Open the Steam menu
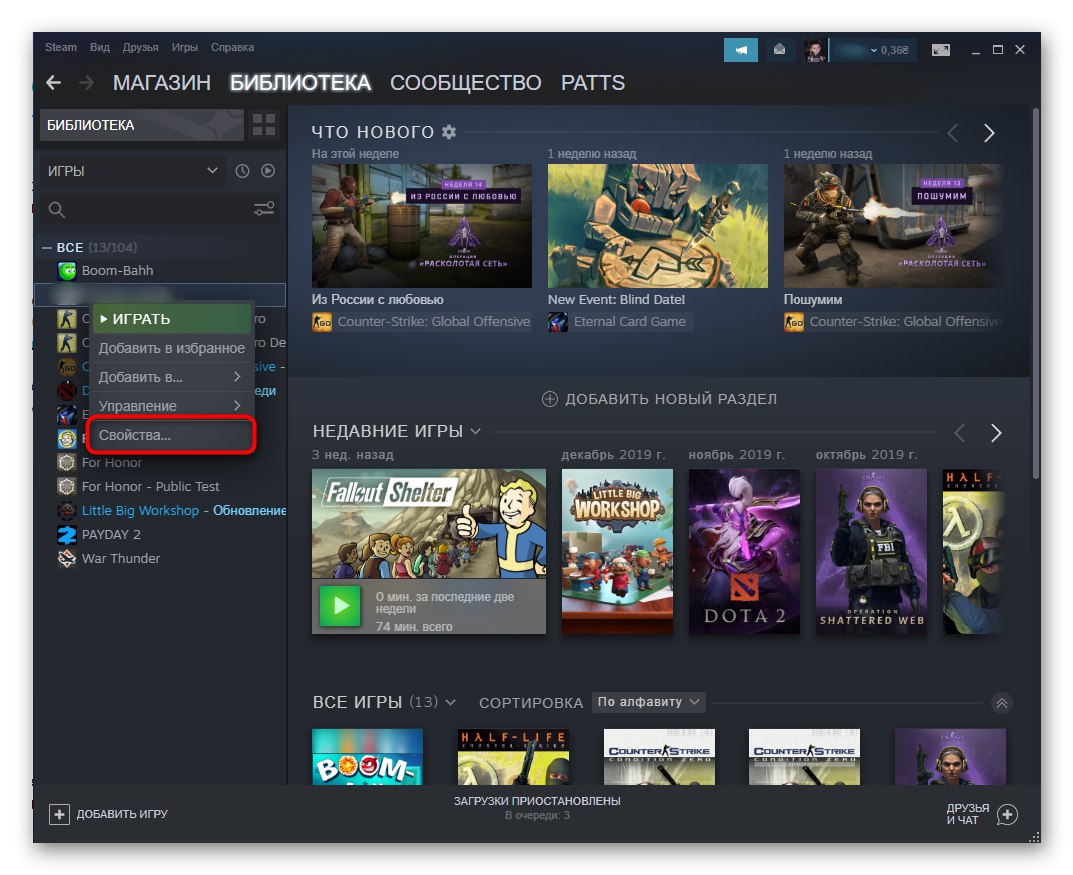Image resolution: width=1073 pixels, height=875 pixels. 61,47
